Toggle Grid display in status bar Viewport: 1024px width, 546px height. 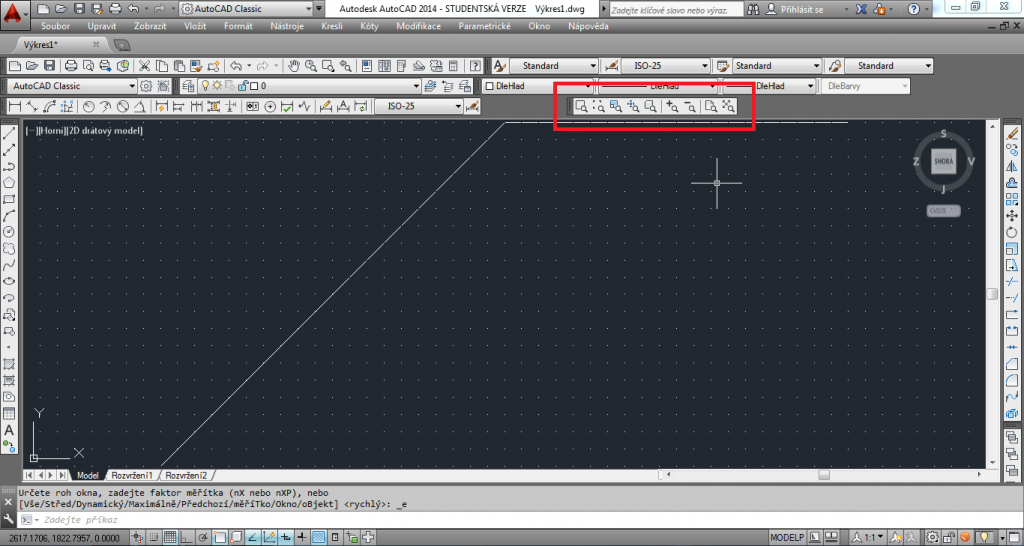[x=170, y=538]
